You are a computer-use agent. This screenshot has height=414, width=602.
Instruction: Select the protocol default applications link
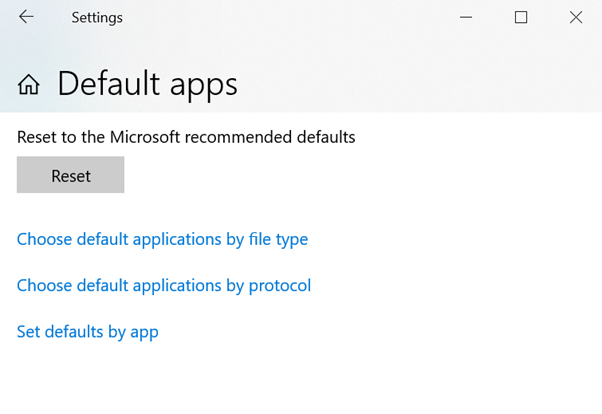[x=164, y=285]
